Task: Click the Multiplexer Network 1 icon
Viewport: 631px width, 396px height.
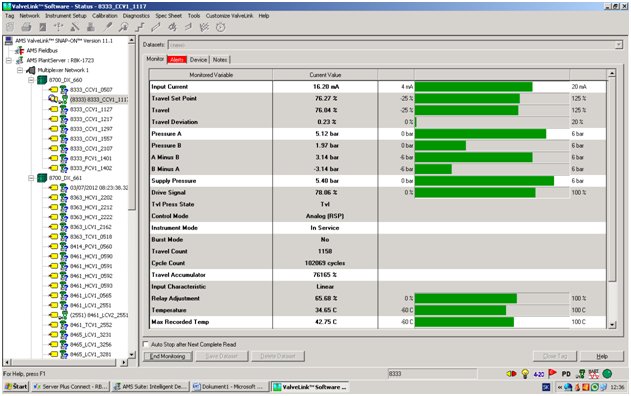Action: tap(31, 70)
